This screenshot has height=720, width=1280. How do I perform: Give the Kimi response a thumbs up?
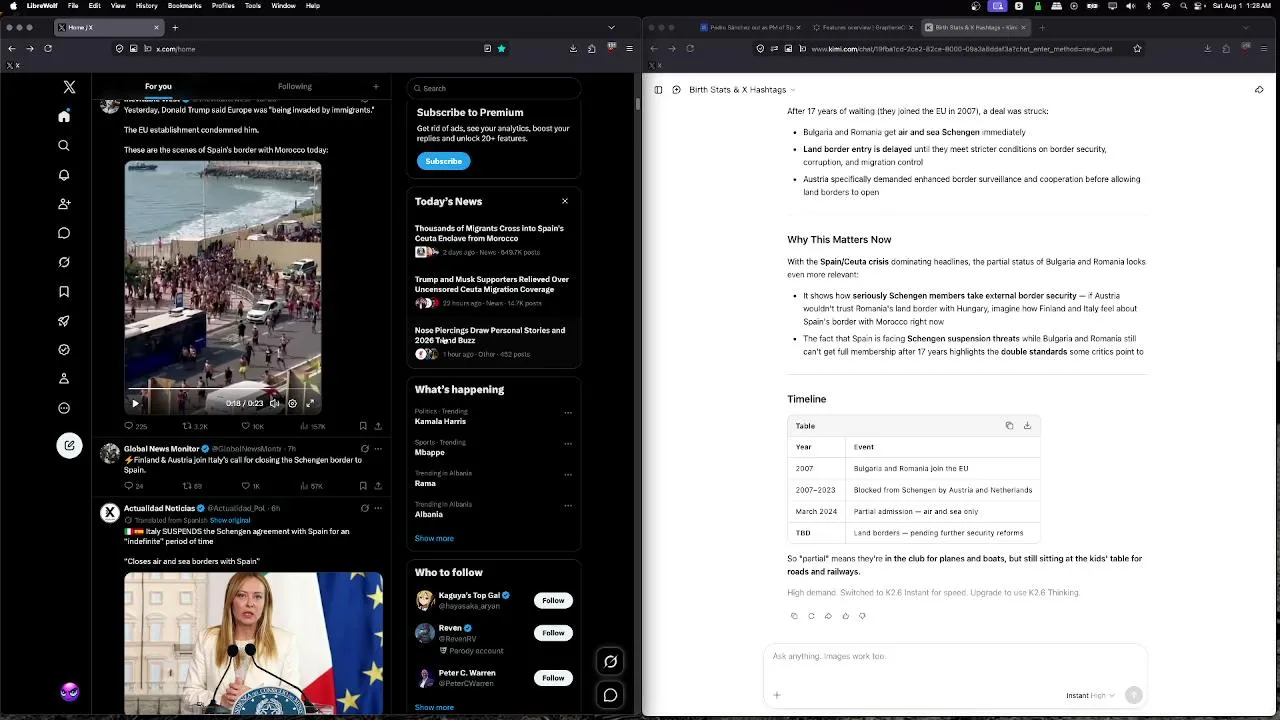(845, 616)
